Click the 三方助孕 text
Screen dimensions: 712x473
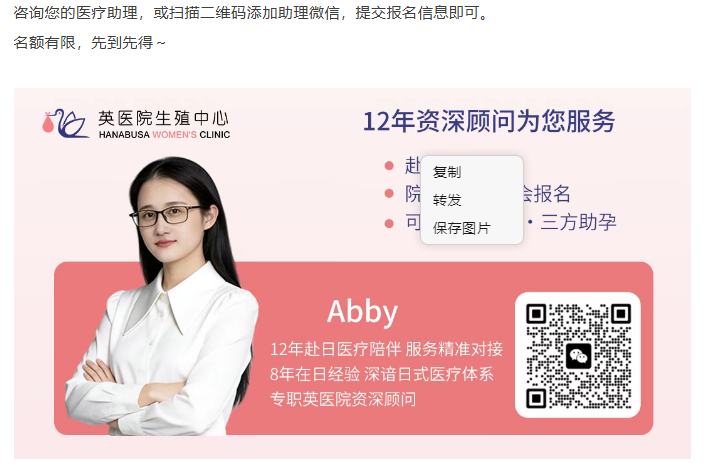[578, 222]
